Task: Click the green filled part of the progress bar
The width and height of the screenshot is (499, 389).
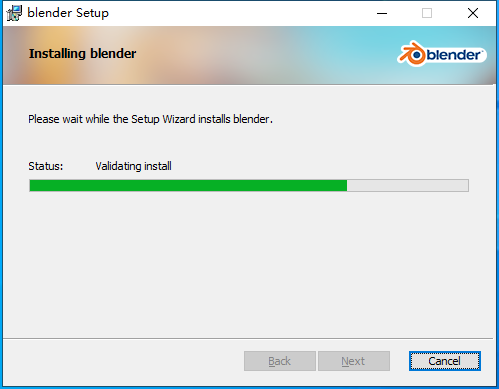Action: 188,185
